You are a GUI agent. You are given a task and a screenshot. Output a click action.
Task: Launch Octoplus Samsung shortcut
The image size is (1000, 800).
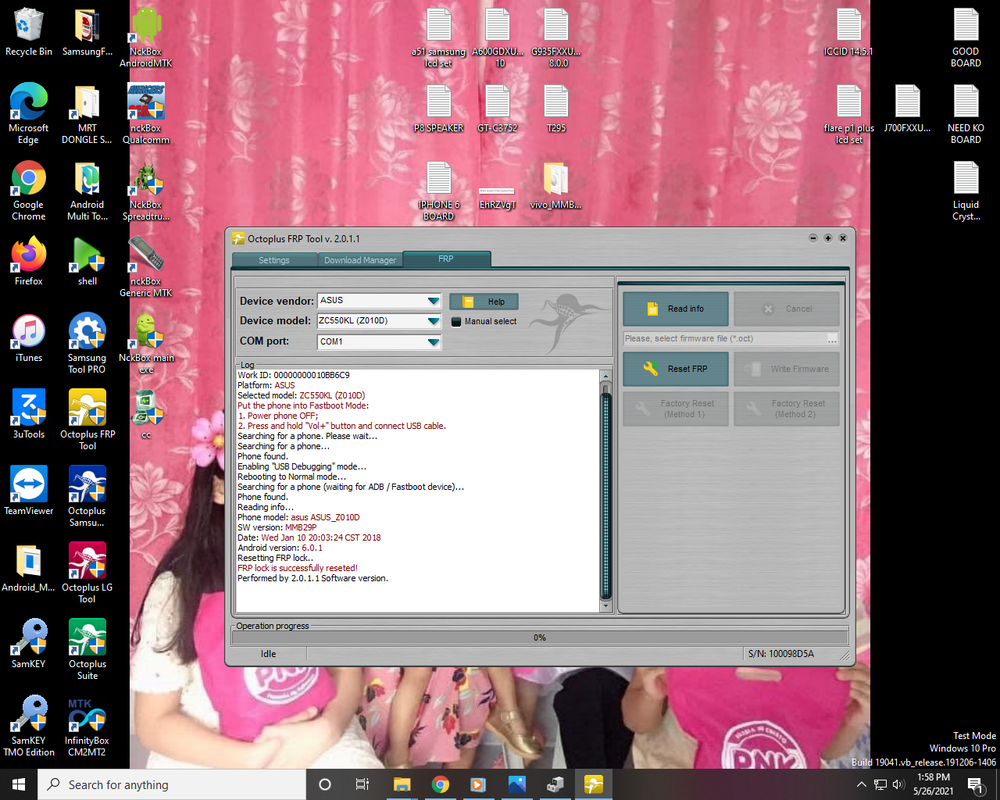coord(87,496)
